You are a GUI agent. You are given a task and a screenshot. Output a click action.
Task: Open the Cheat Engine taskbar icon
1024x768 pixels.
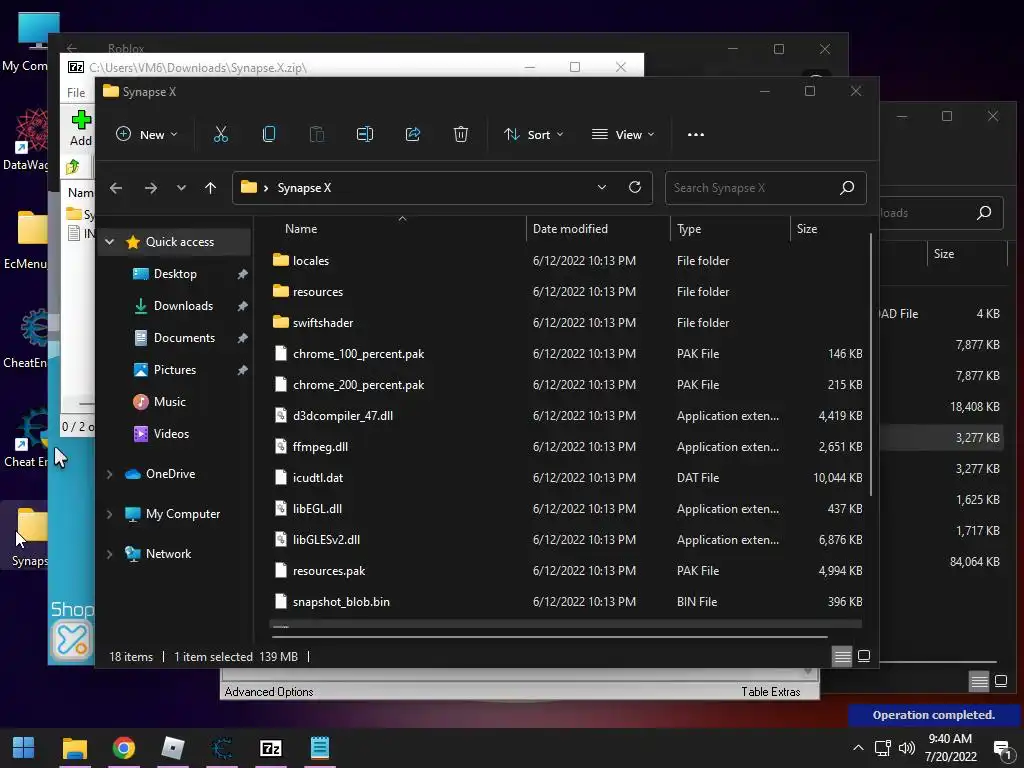tap(221, 748)
